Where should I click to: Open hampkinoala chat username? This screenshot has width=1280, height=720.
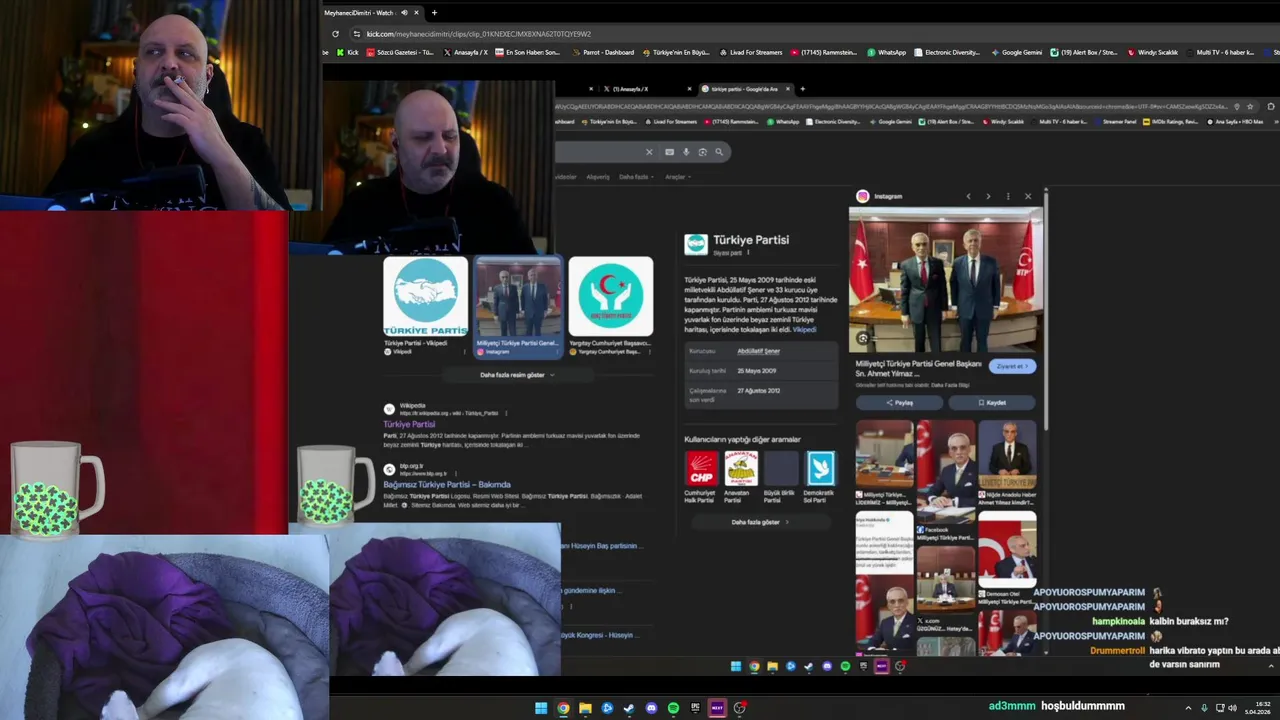pos(1117,621)
